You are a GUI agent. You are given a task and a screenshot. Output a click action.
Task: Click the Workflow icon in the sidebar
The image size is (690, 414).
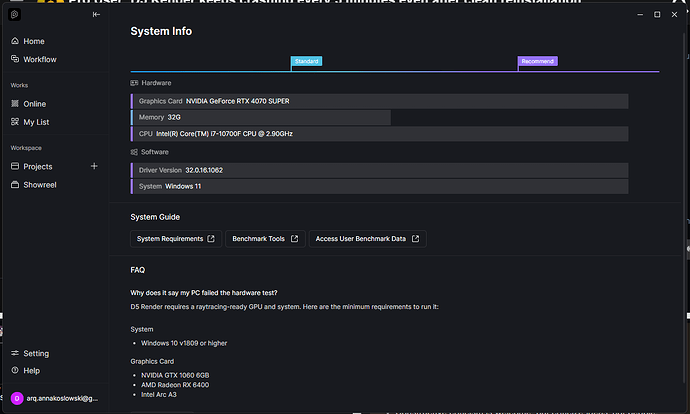[x=15, y=59]
